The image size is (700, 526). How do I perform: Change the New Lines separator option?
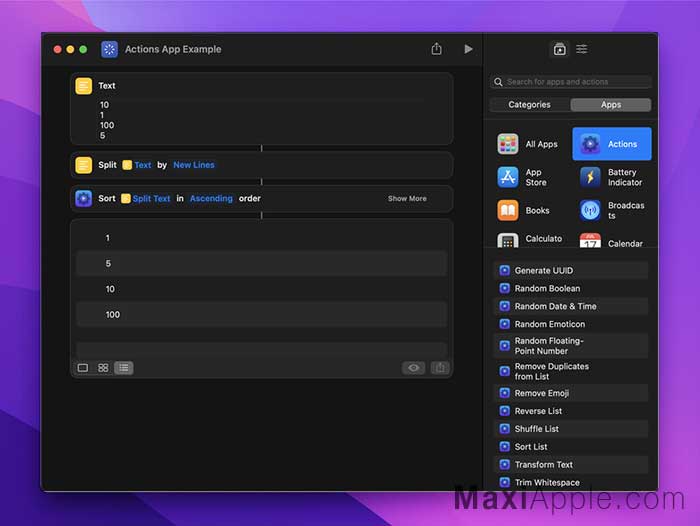click(194, 165)
